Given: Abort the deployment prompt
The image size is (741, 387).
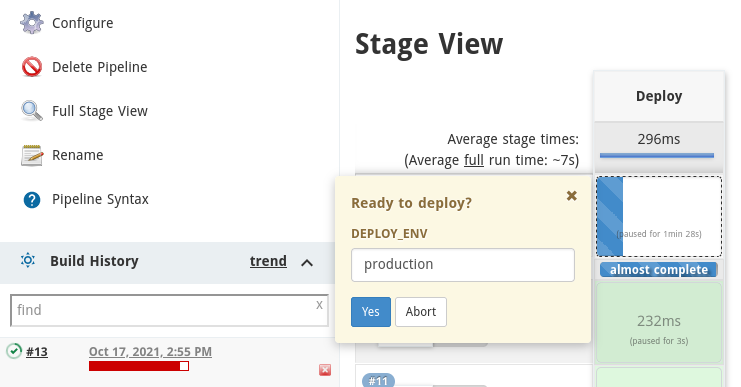Looking at the screenshot, I should tap(421, 312).
